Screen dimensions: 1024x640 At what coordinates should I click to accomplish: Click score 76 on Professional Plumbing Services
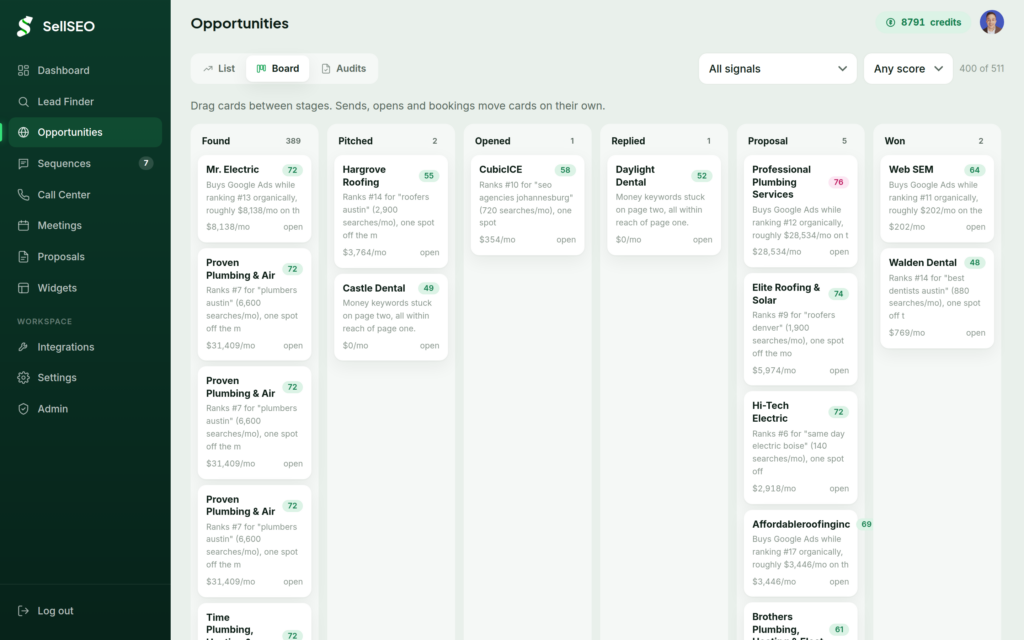click(839, 182)
